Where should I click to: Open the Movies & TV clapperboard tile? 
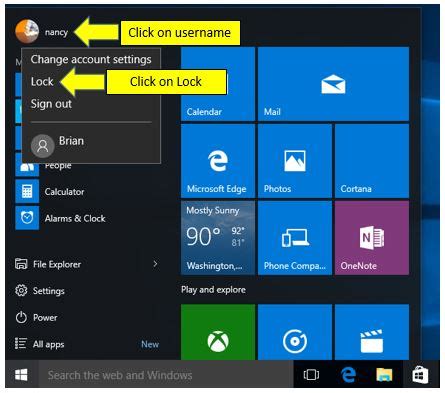coord(372,332)
